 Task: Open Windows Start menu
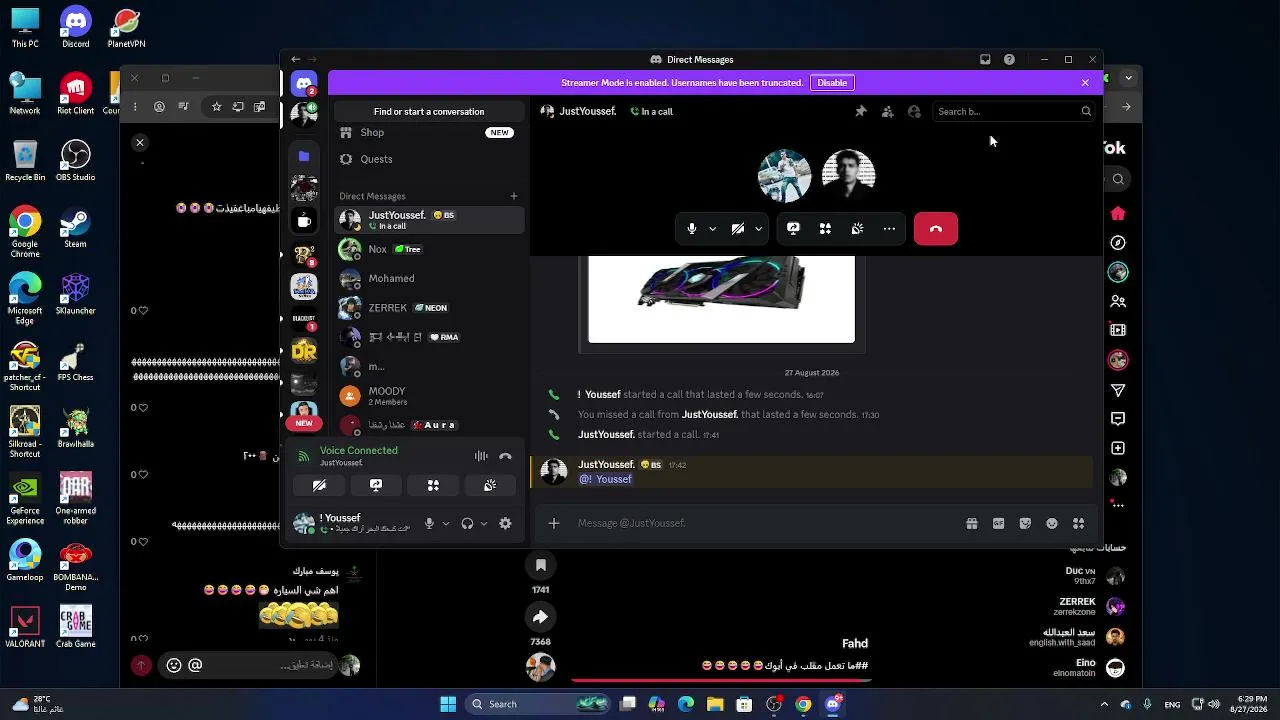pos(448,704)
